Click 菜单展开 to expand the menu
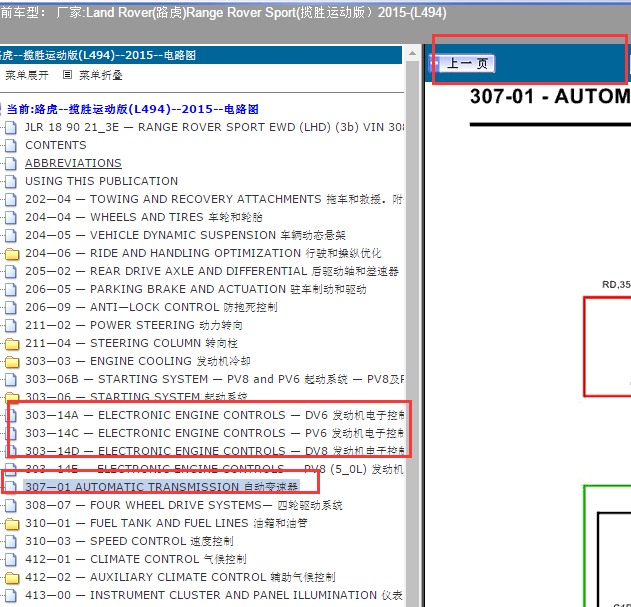Image resolution: width=631 pixels, height=607 pixels. click(27, 75)
